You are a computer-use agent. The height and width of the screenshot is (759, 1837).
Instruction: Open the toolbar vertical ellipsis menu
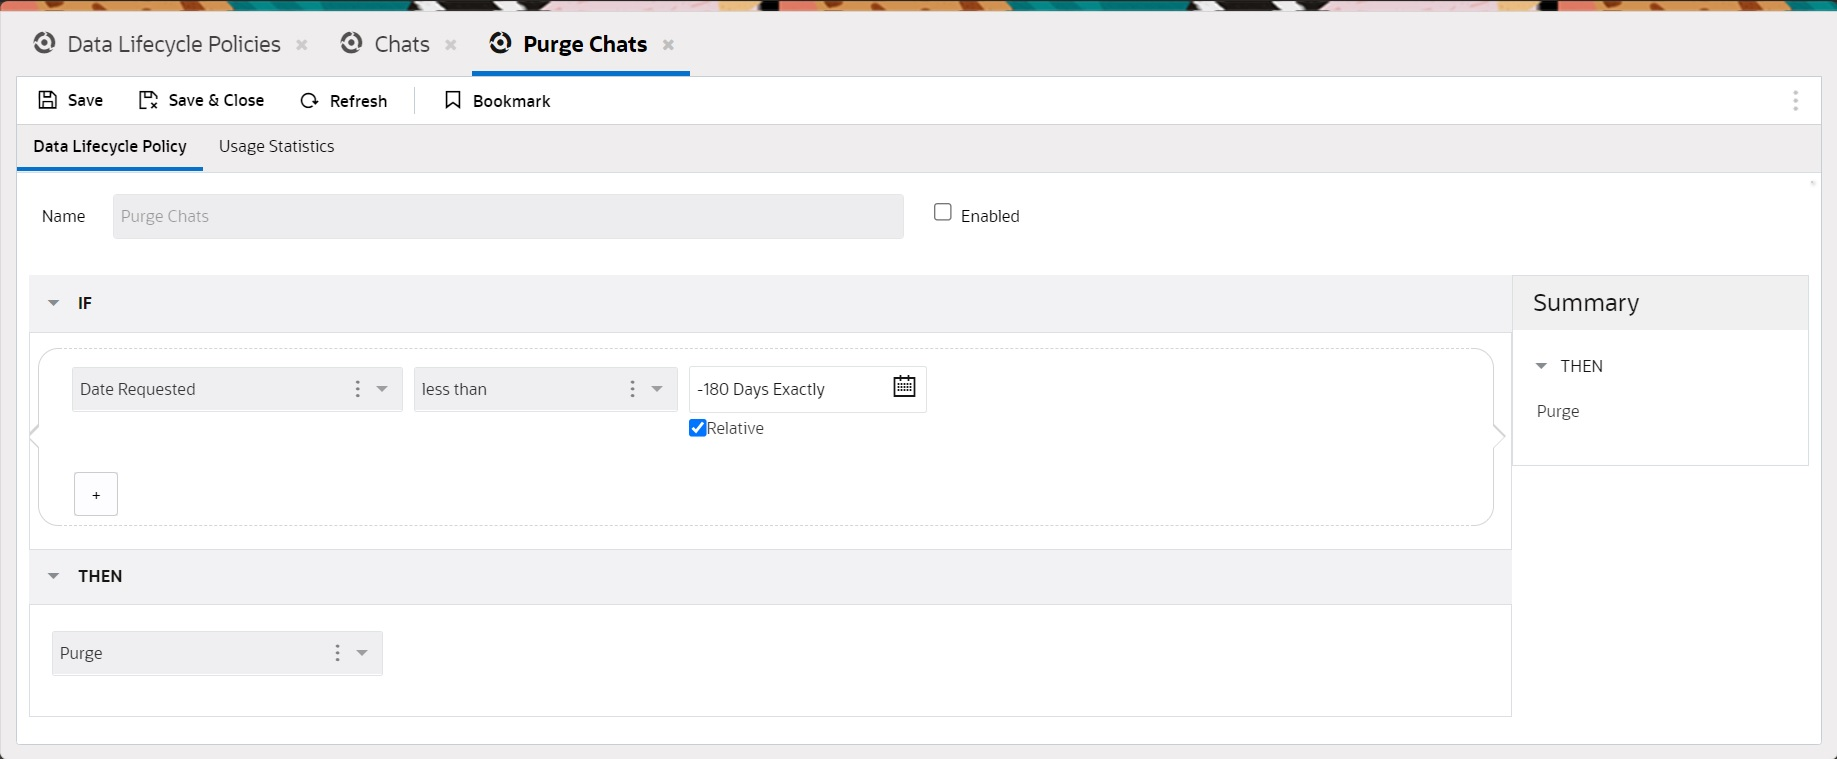pos(1795,101)
